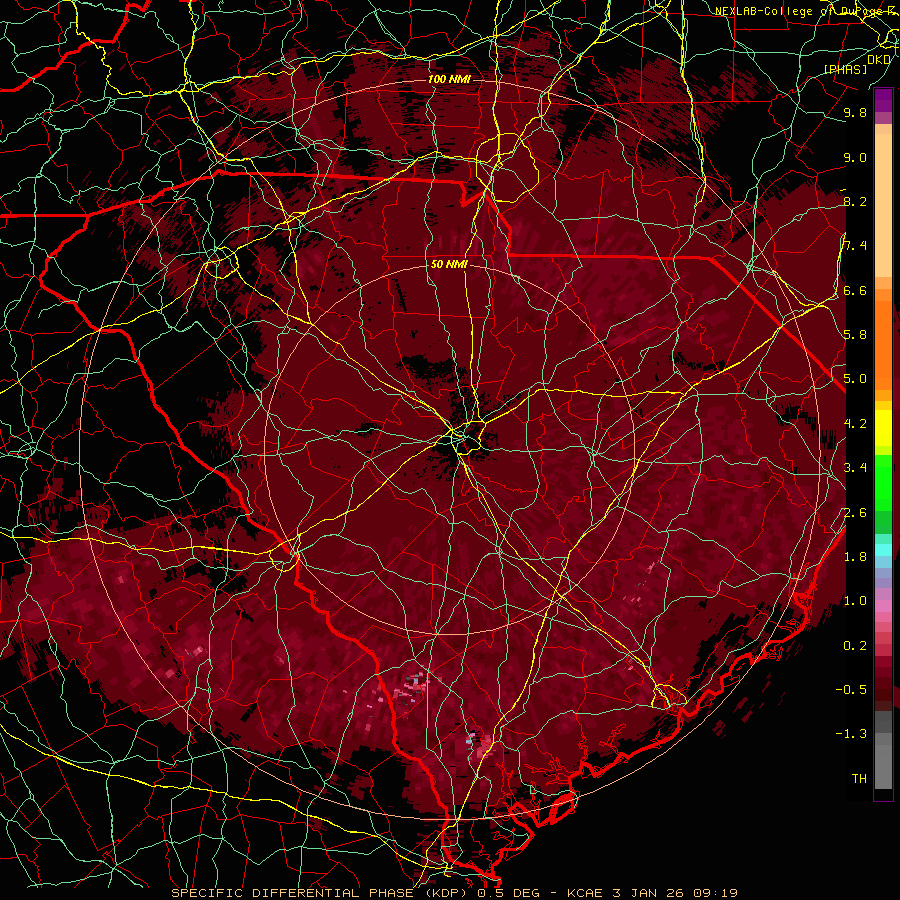
Task: Click the -1.3 value on the scale
Action: point(851,734)
